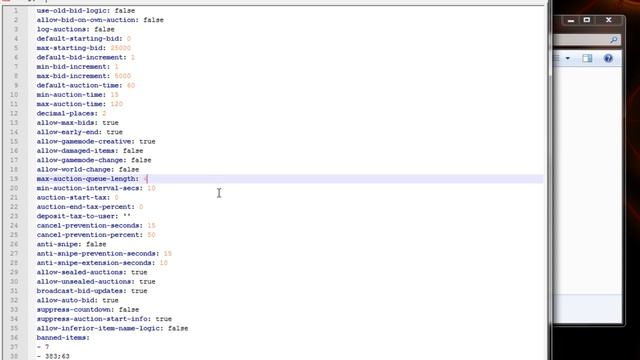
Task: Click the line "allow-damaged-items: false"
Action: [x=90, y=151]
